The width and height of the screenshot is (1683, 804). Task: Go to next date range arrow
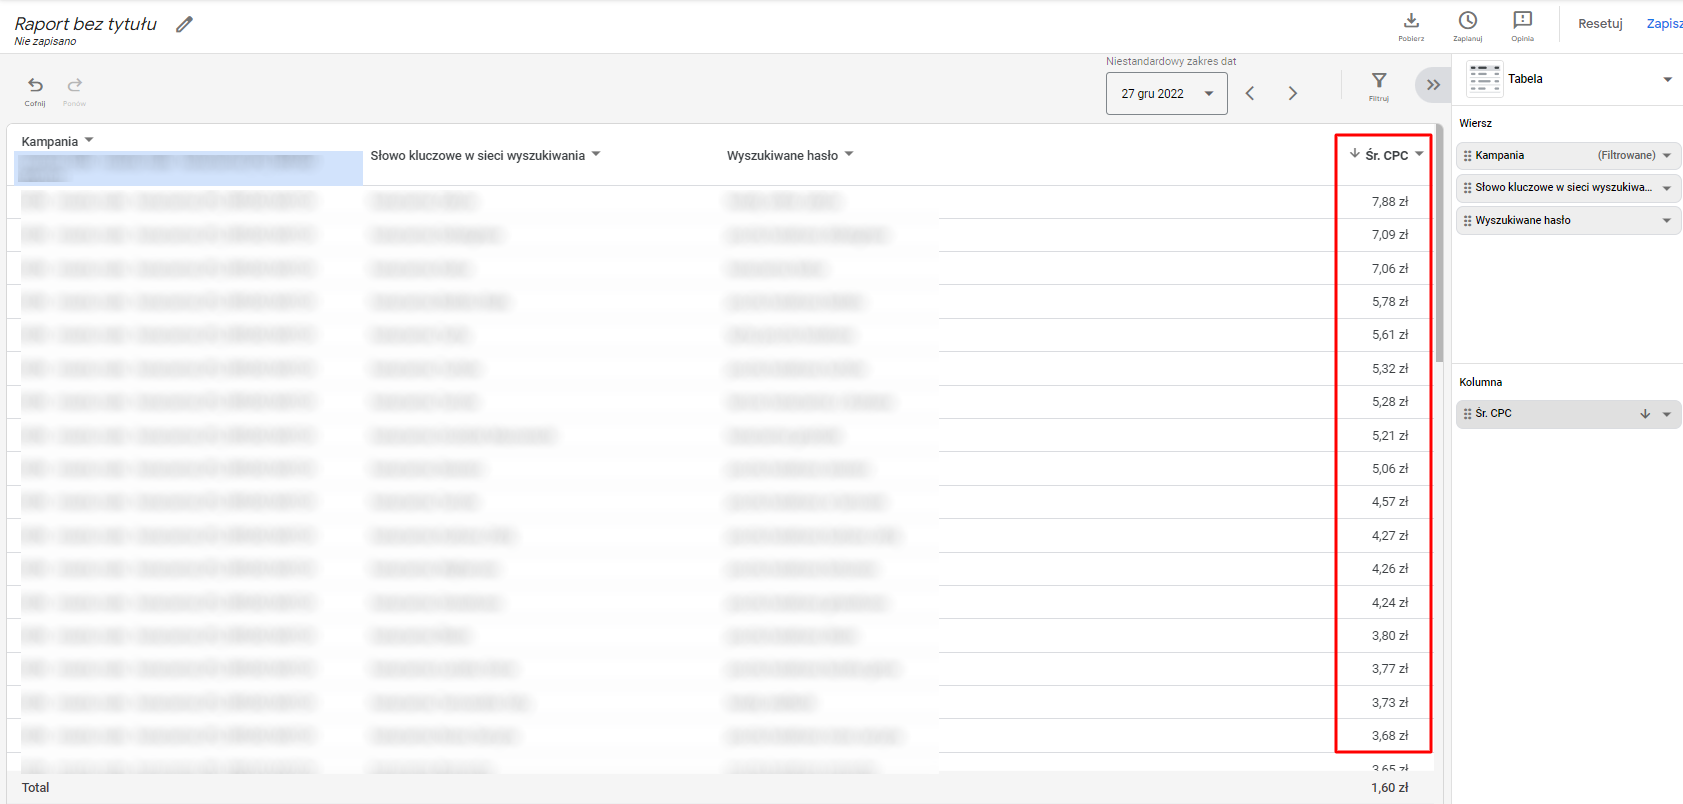(x=1293, y=93)
